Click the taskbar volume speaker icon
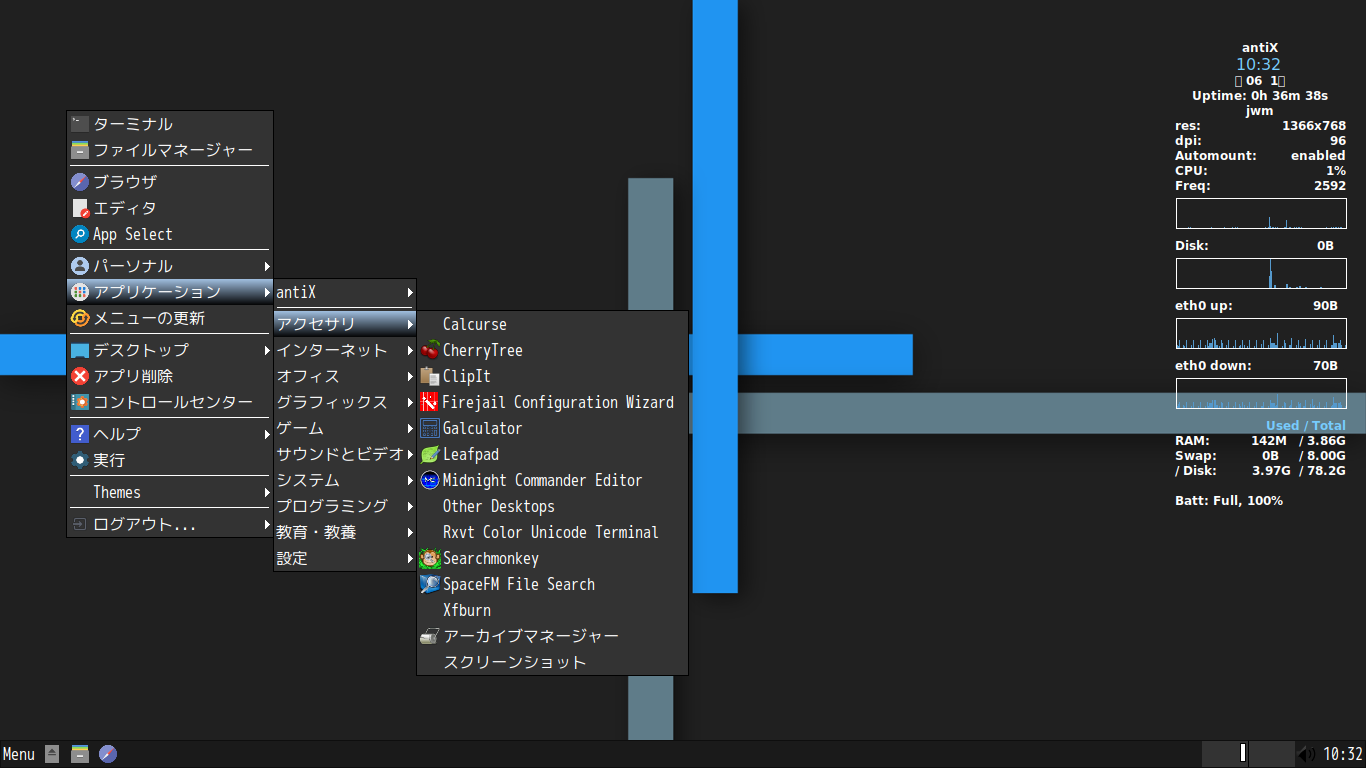The image size is (1366, 768). point(1307,754)
